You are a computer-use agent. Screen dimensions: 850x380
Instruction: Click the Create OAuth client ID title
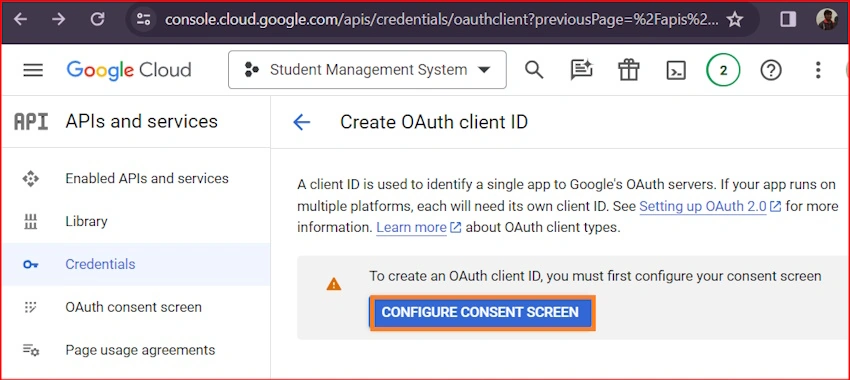click(x=434, y=122)
